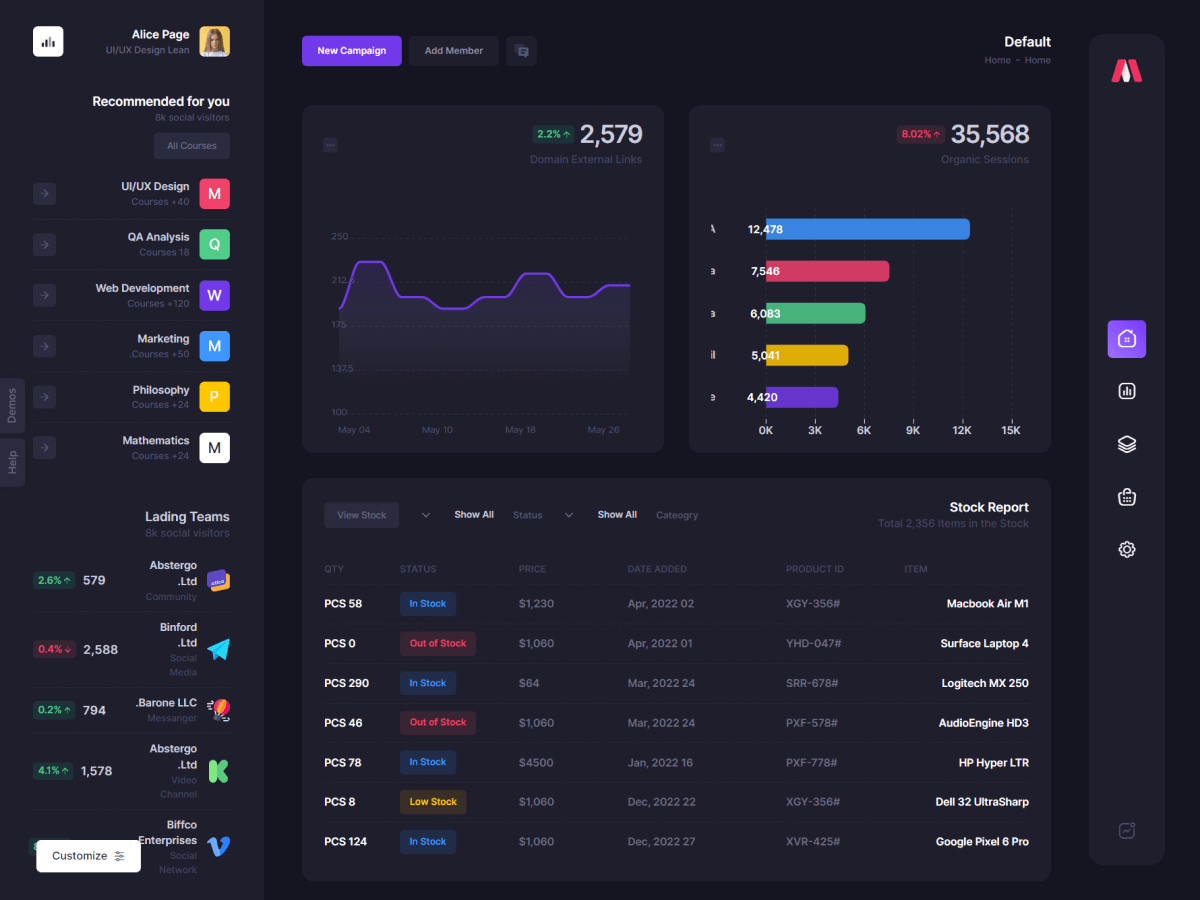This screenshot has width=1200, height=900.
Task: Open the Help side tab
Action: click(x=12, y=462)
